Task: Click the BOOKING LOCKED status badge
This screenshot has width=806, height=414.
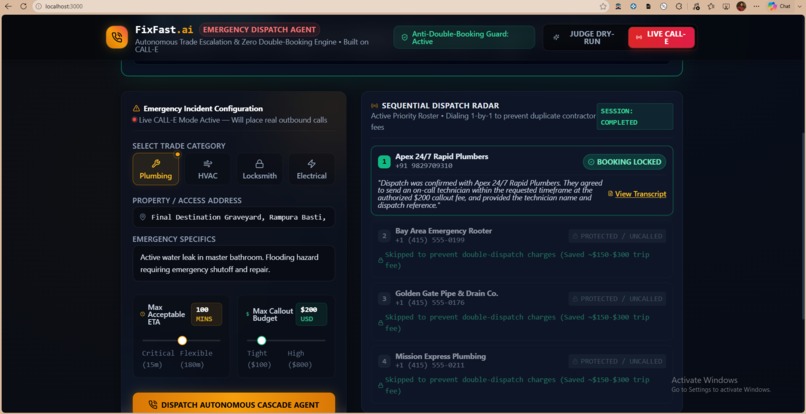Action: [625, 162]
